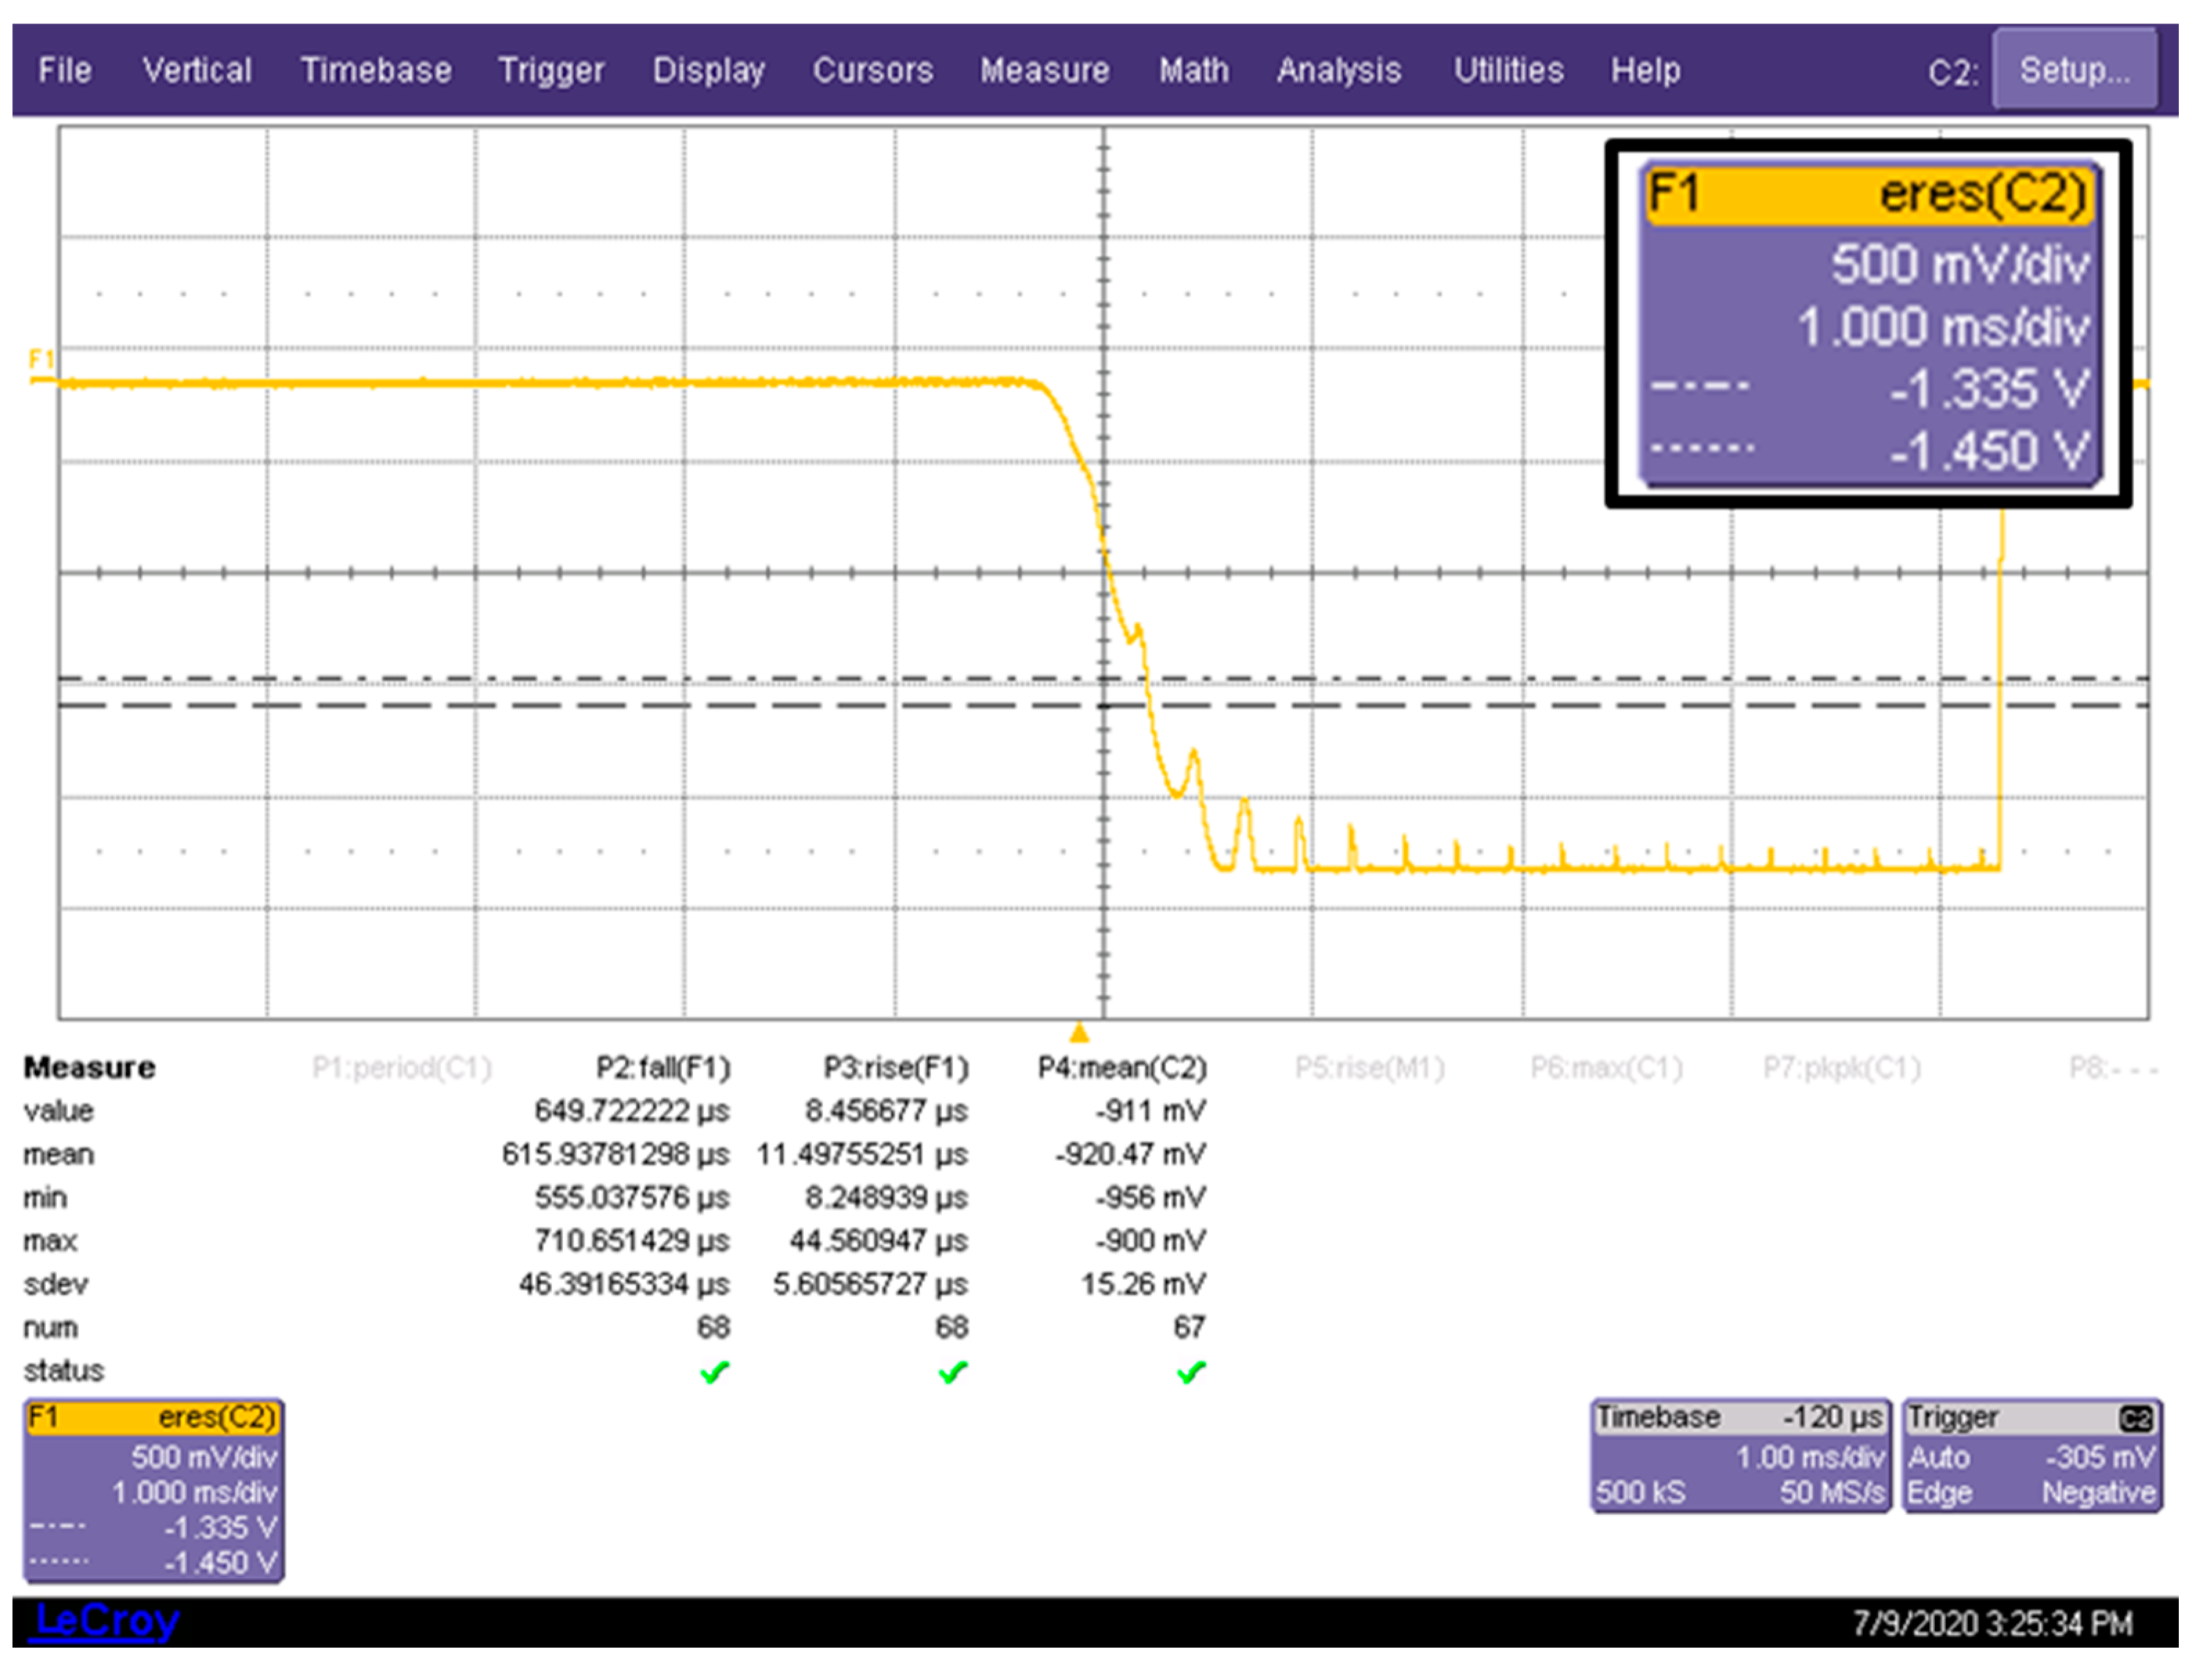Open the Analysis menu
Image resolution: width=2212 pixels, height=1667 pixels.
tap(1338, 71)
